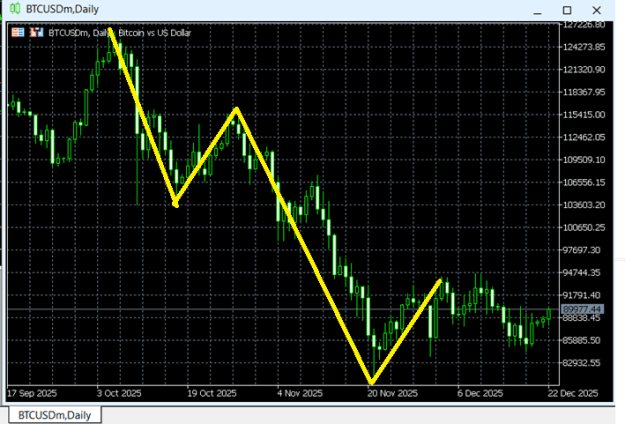Click the 112462.05 price scale value
The height and width of the screenshot is (424, 625).
click(584, 137)
